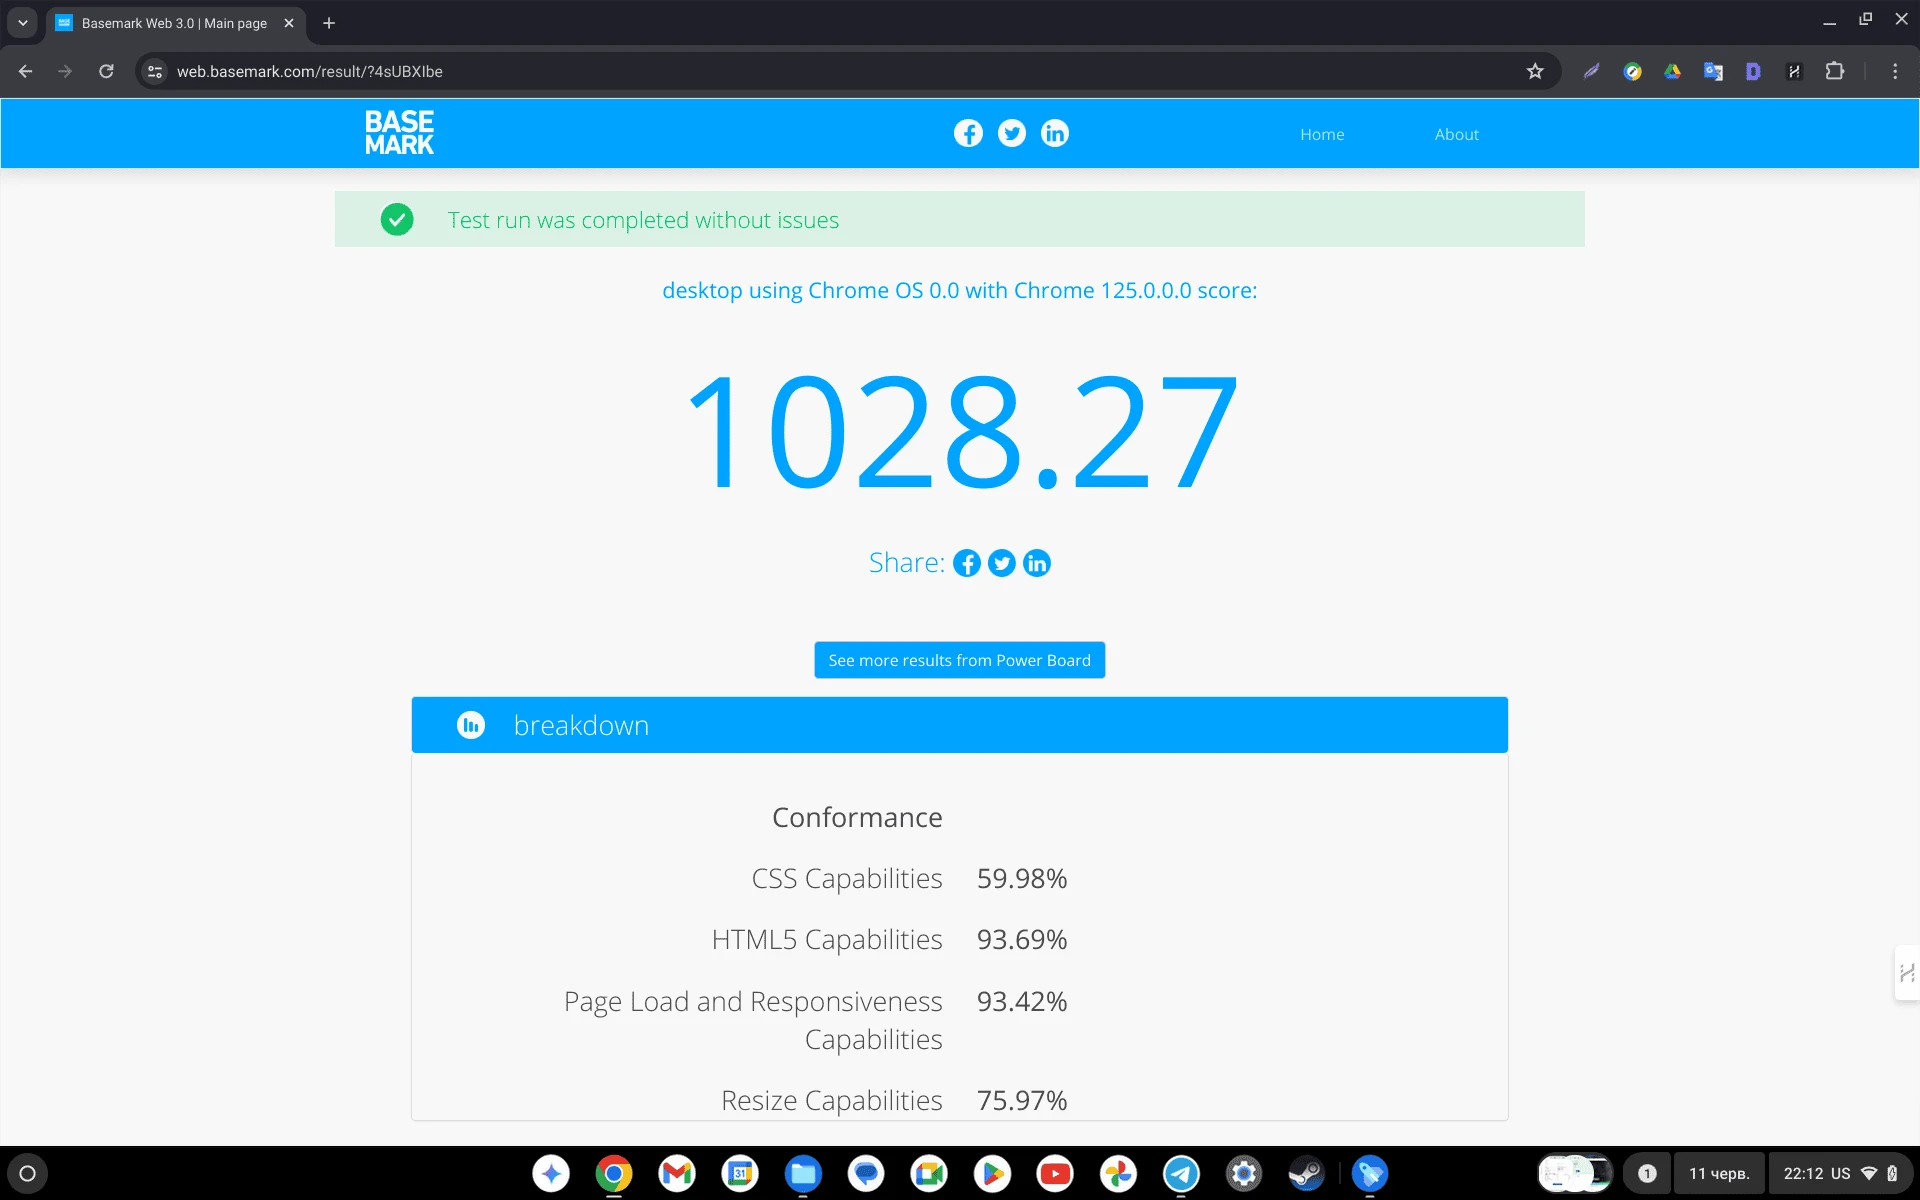Open Twitter icon in the blue header

[1011, 133]
